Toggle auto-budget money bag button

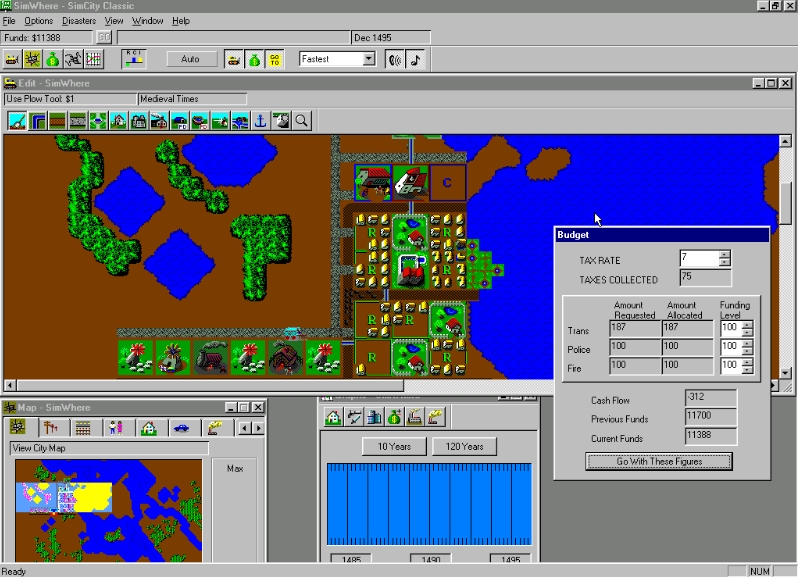click(x=254, y=60)
